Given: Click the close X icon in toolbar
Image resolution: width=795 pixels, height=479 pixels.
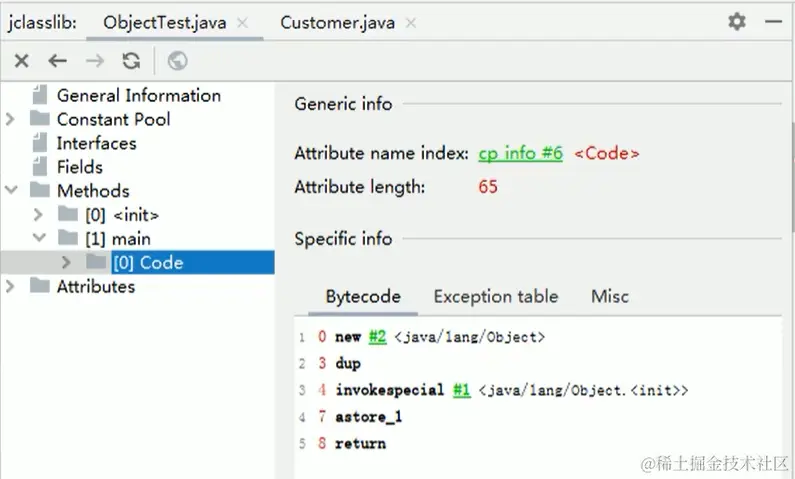Looking at the screenshot, I should coord(21,61).
